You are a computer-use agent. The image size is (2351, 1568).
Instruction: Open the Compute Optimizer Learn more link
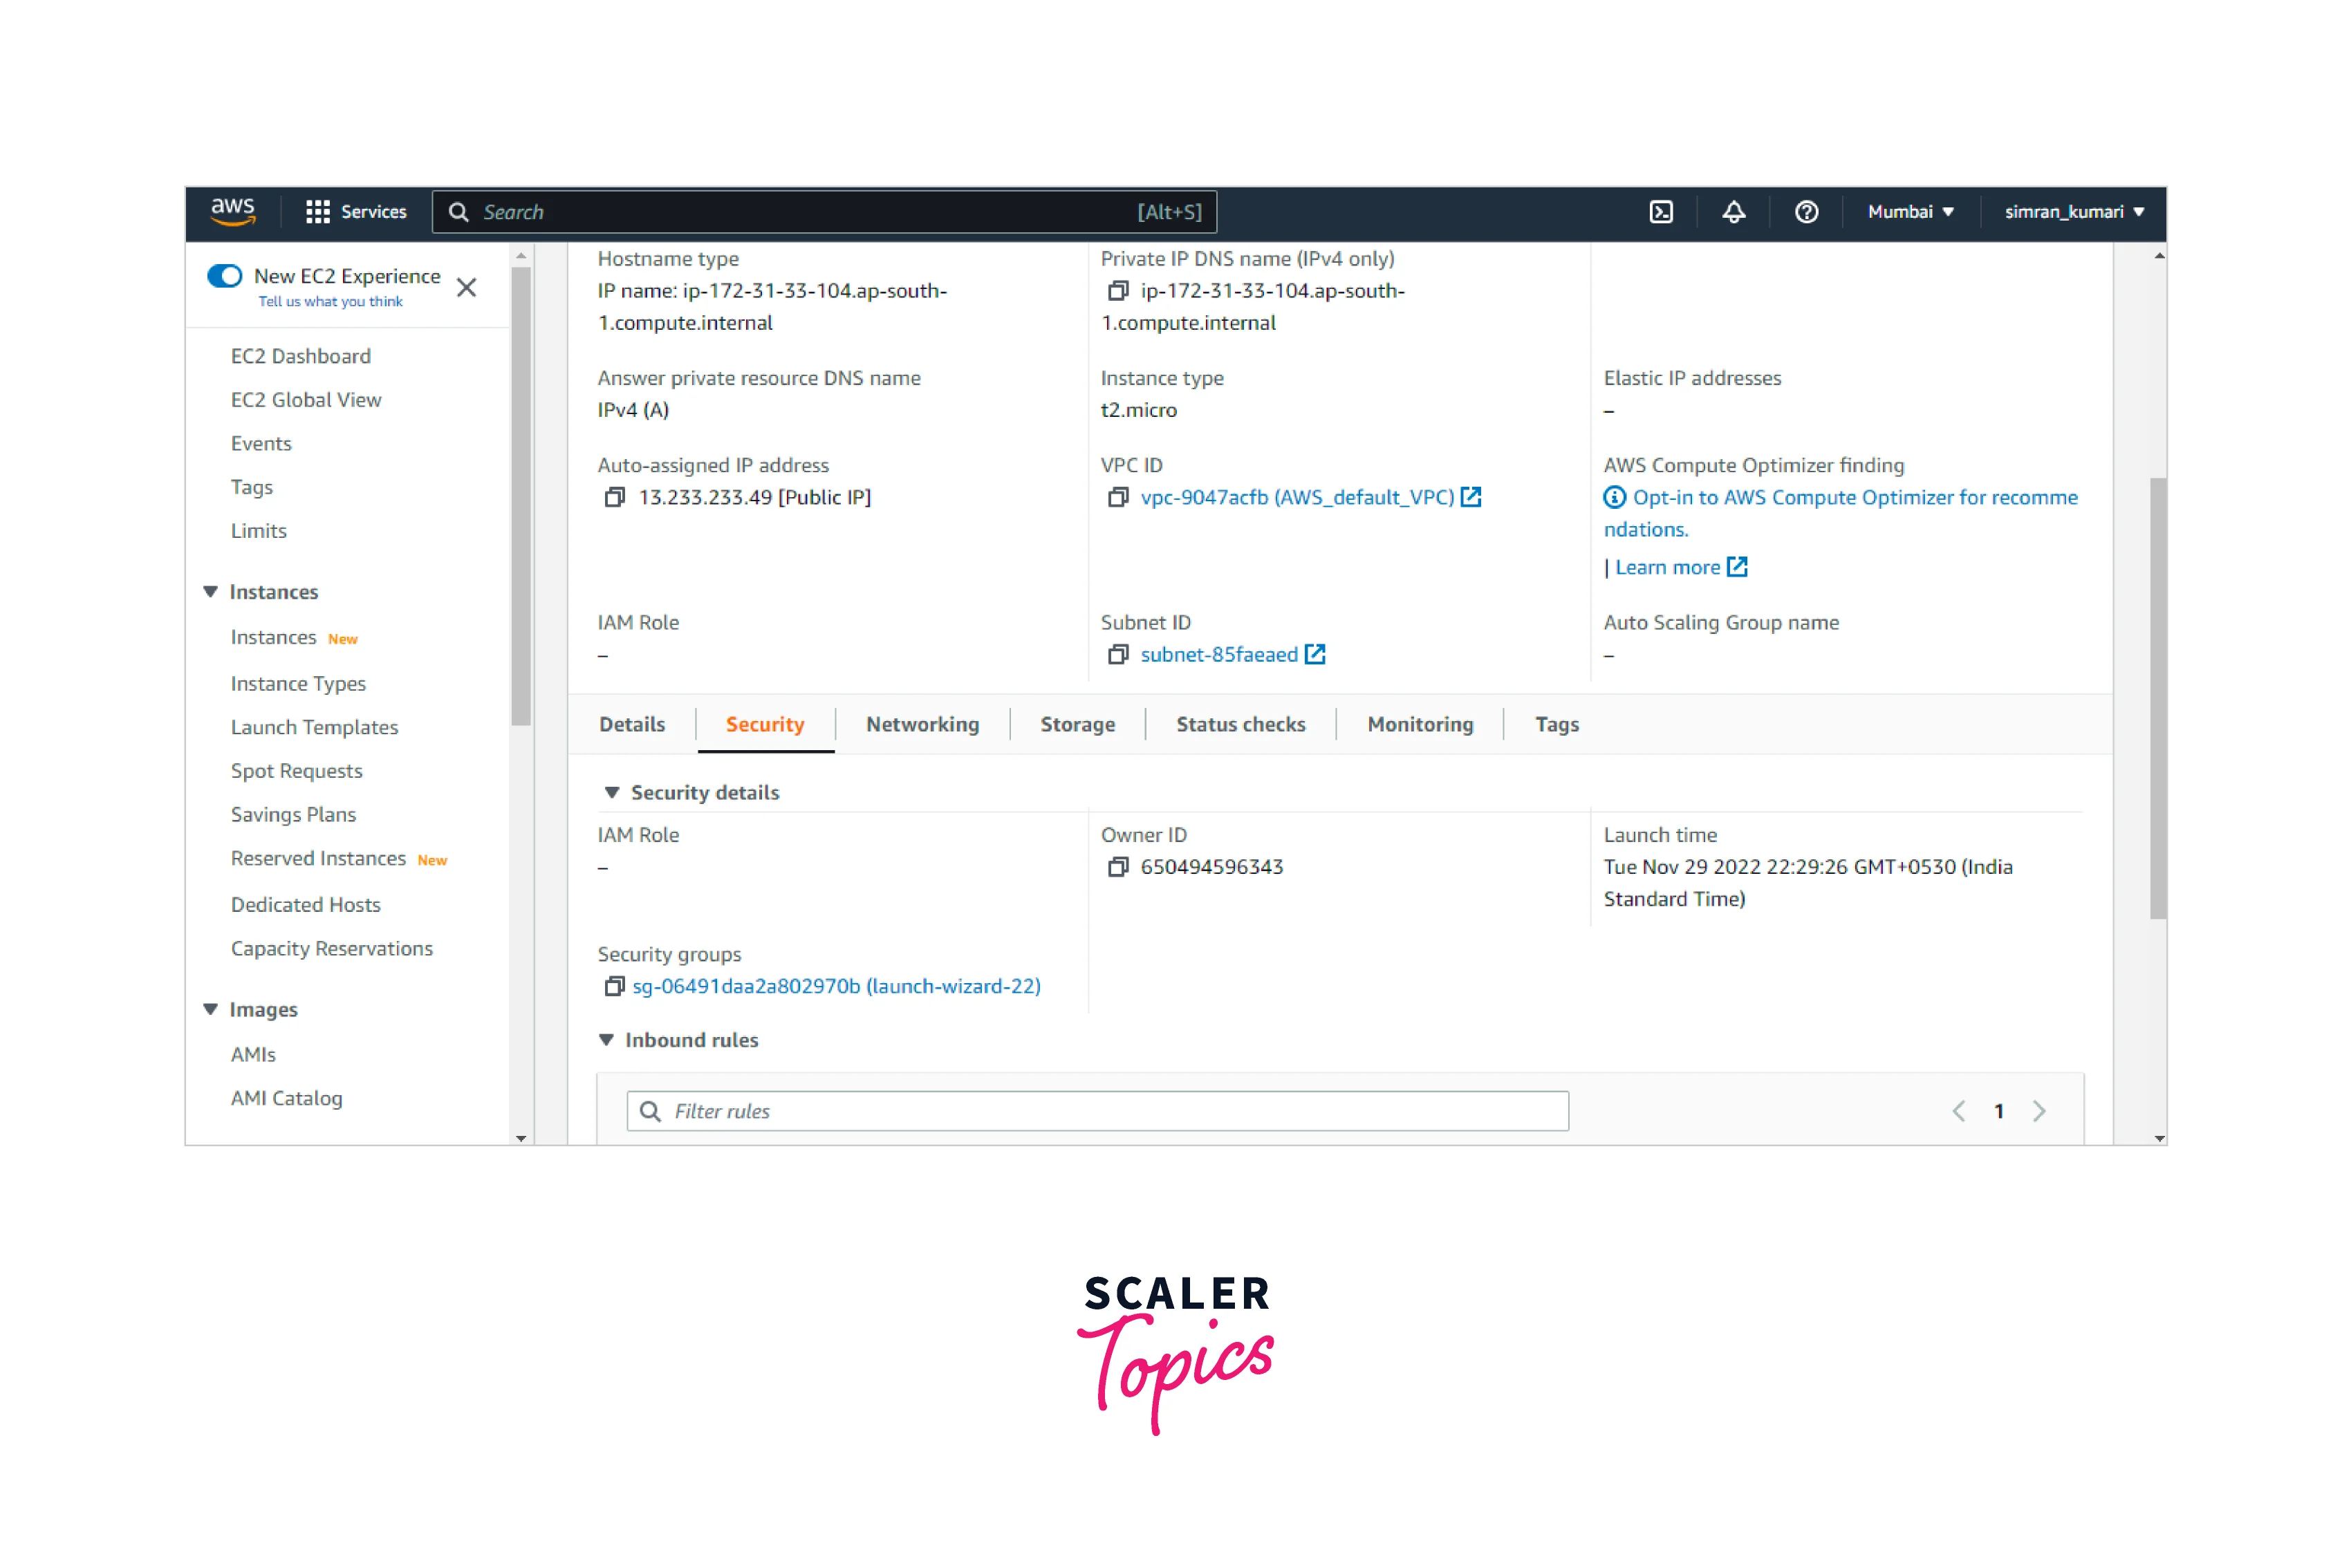(1668, 567)
